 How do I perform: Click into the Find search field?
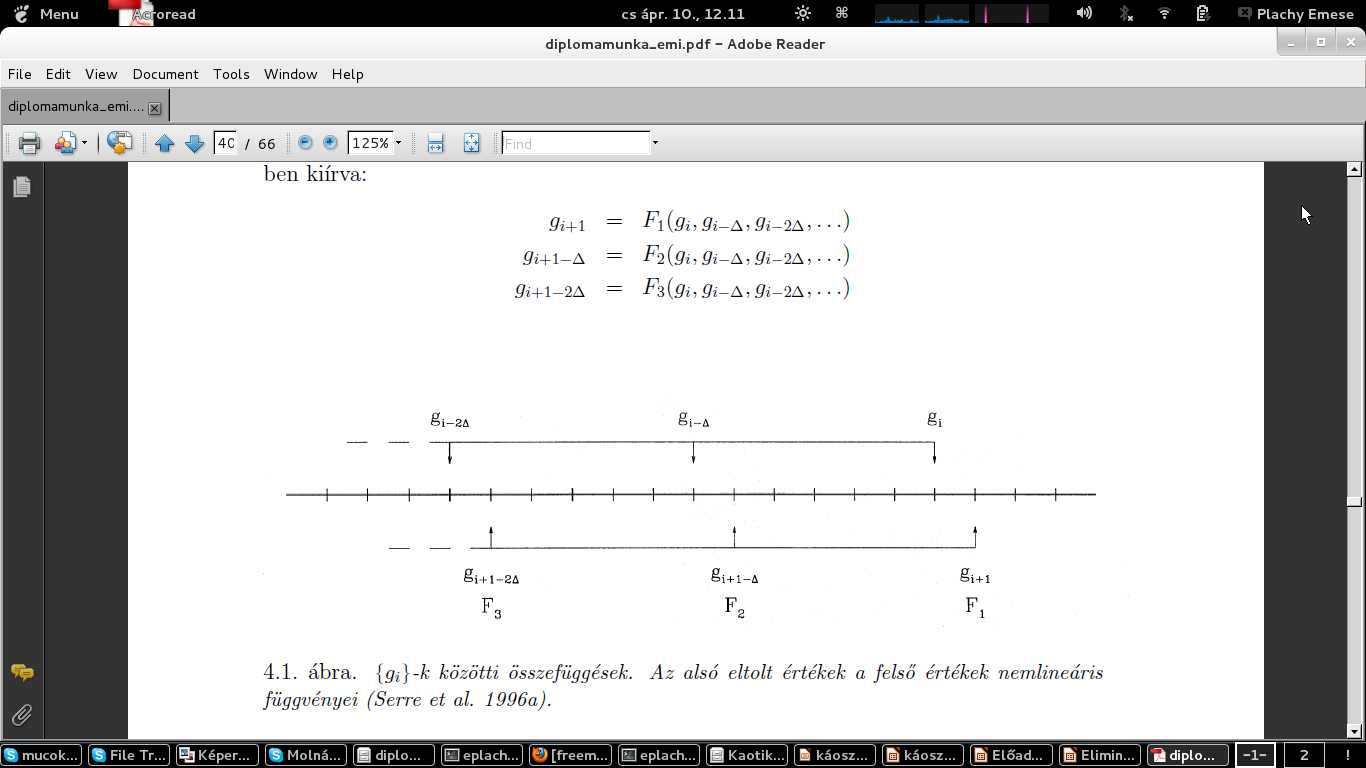(576, 143)
